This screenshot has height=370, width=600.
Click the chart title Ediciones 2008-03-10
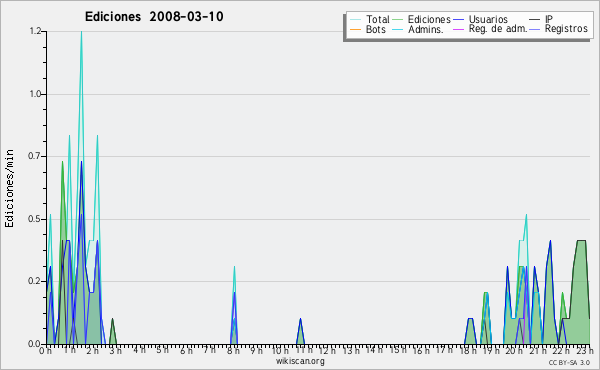(154, 17)
